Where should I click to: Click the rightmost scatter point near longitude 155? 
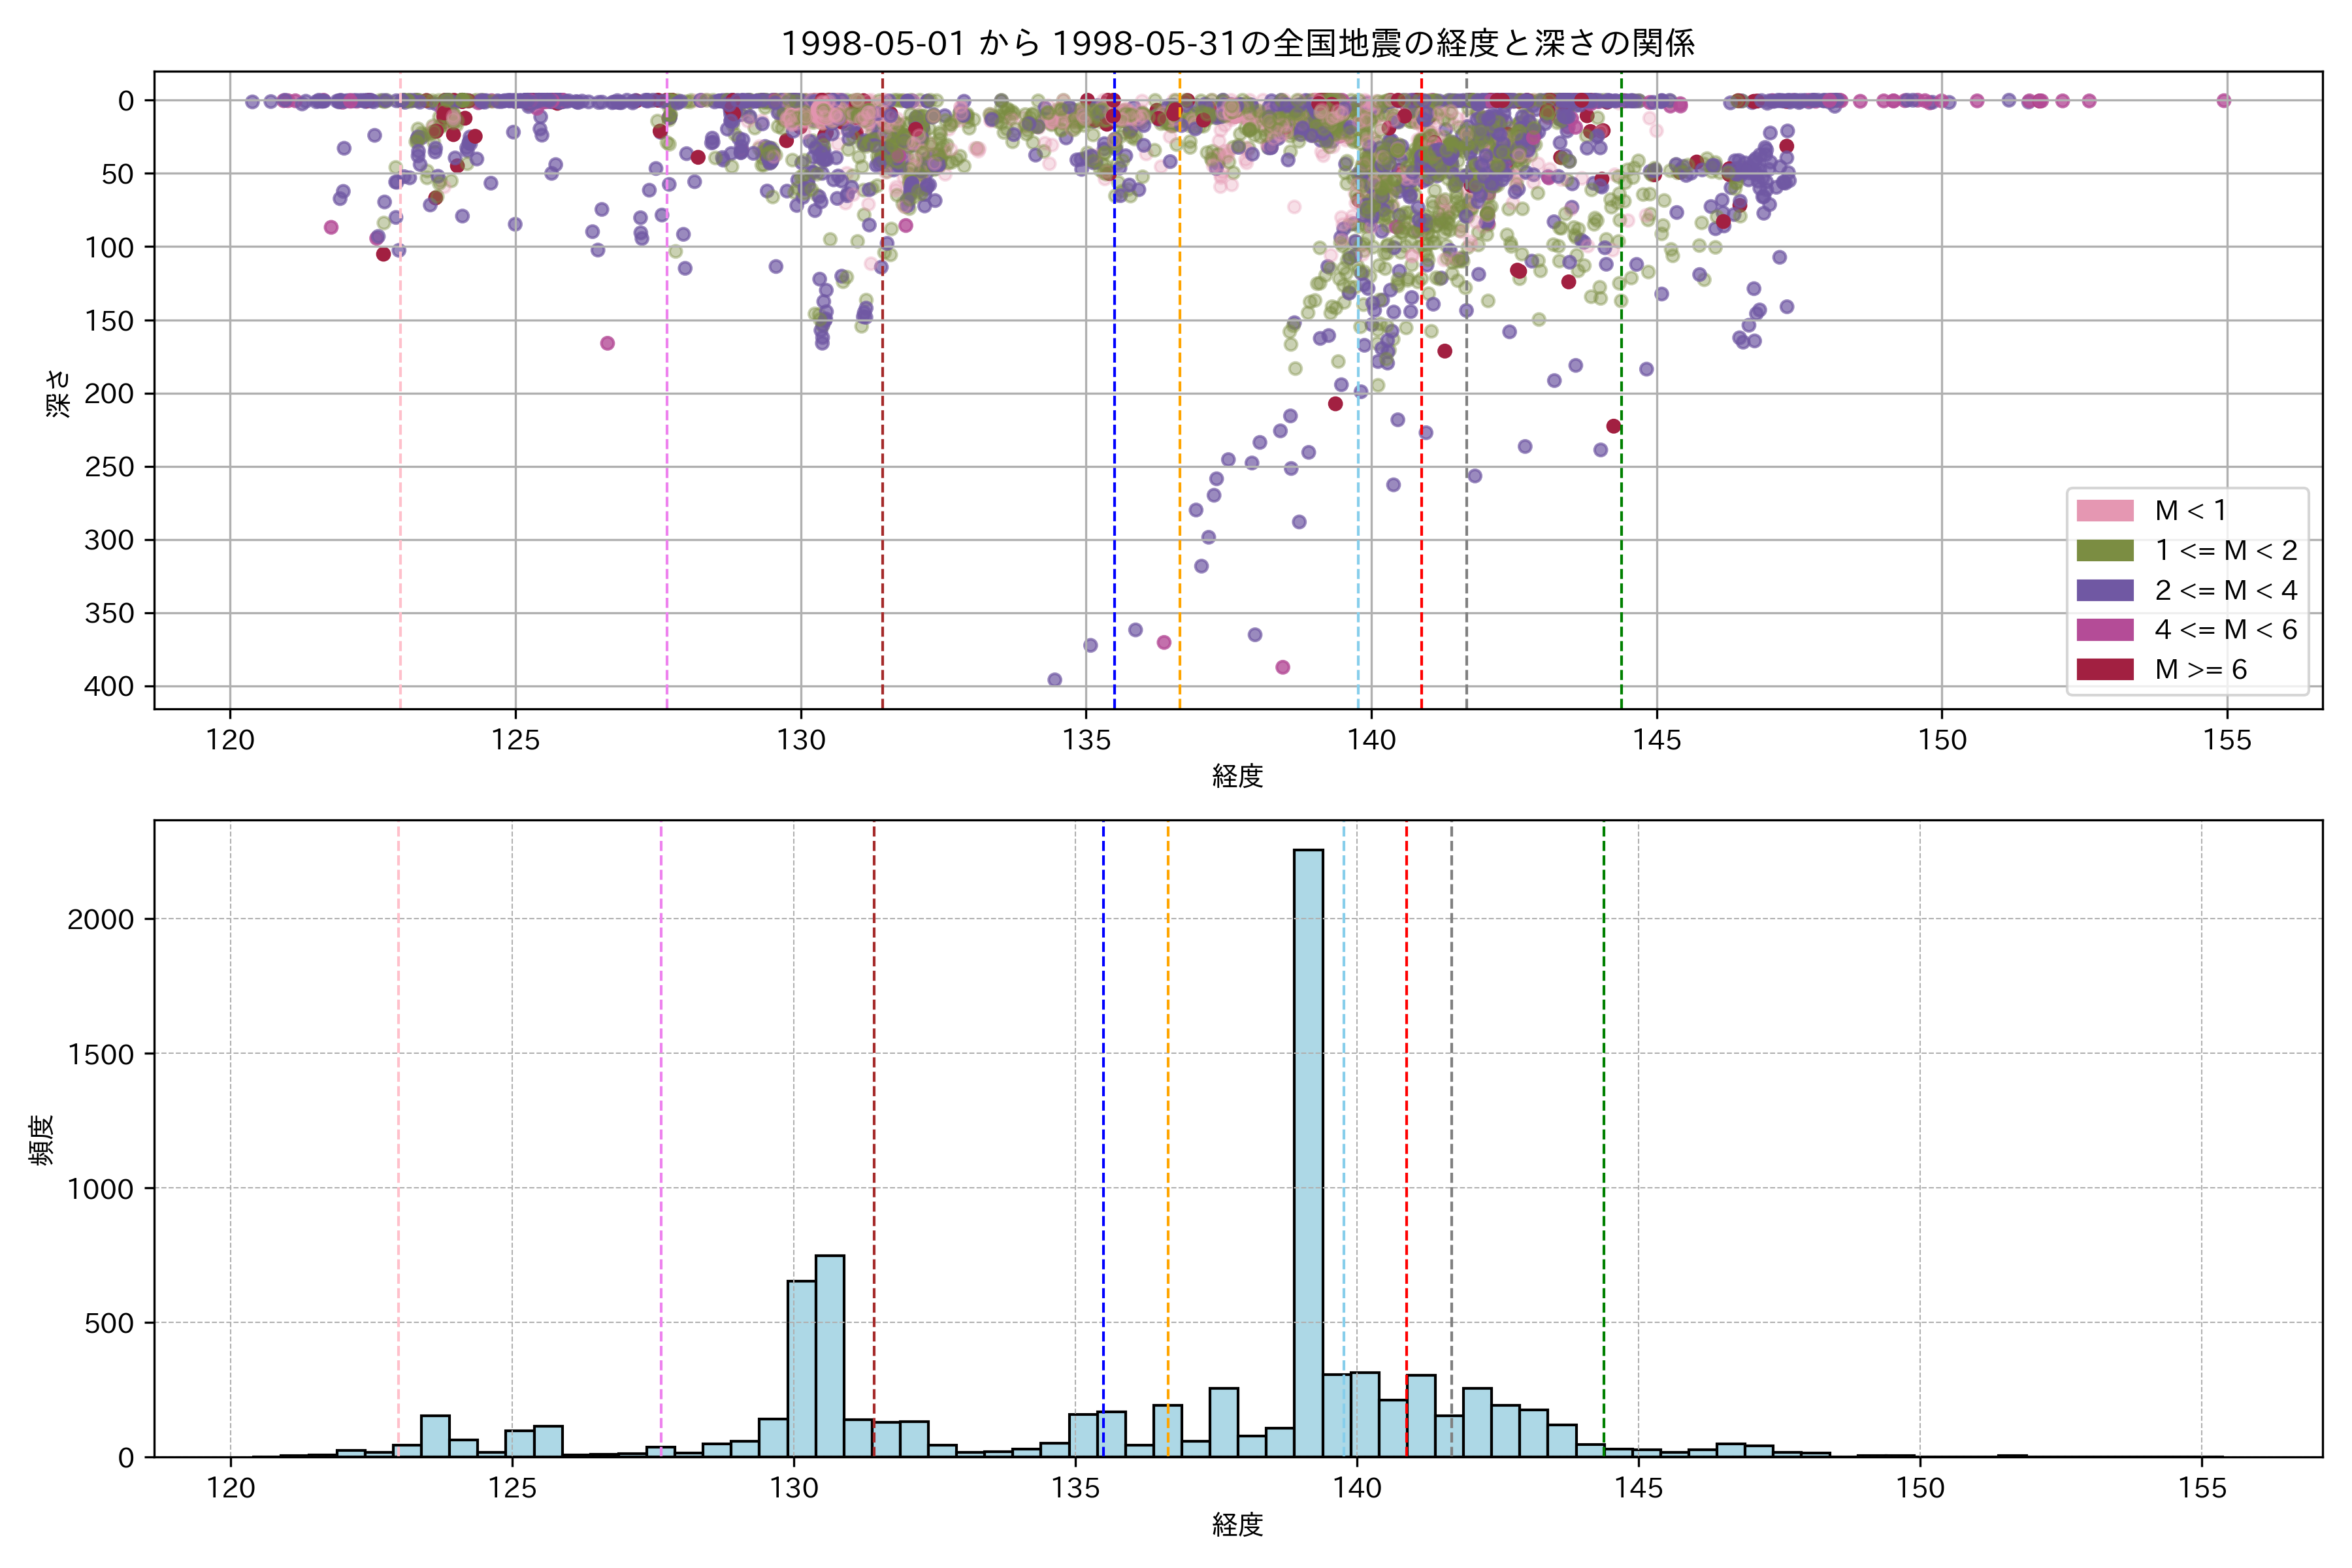pos(2223,100)
